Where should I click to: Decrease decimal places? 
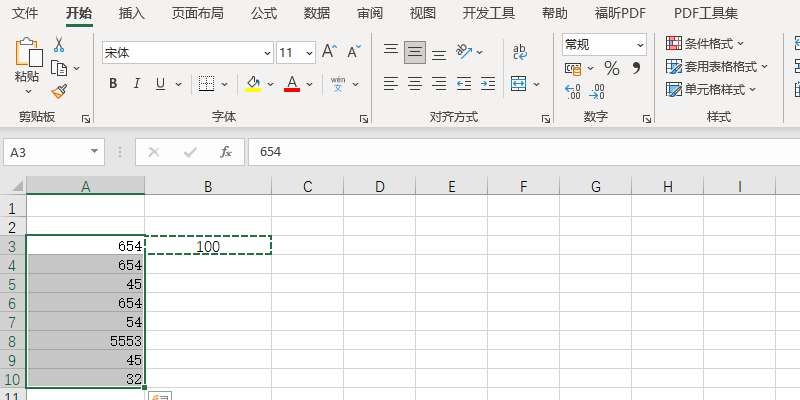[596, 91]
